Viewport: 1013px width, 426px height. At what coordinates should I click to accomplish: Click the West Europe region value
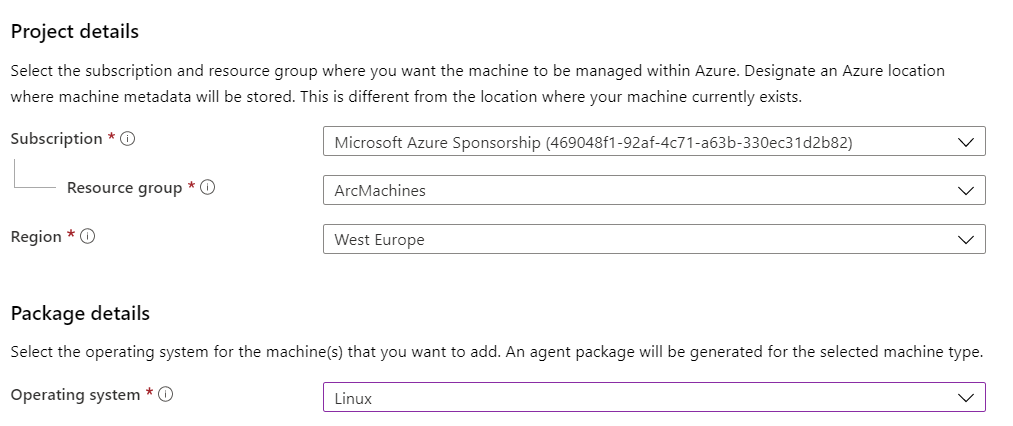[379, 240]
